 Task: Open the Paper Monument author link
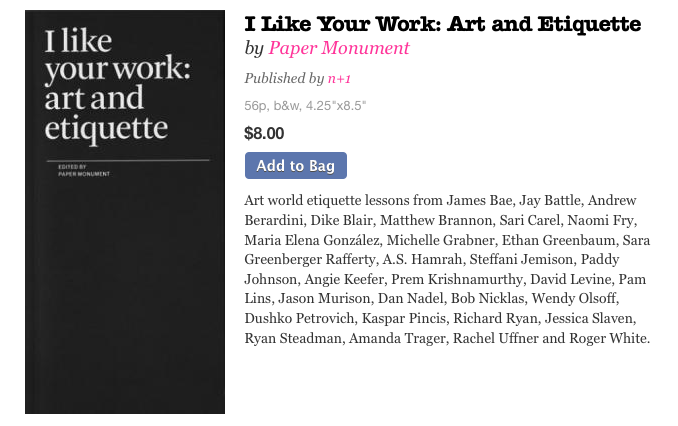click(339, 48)
